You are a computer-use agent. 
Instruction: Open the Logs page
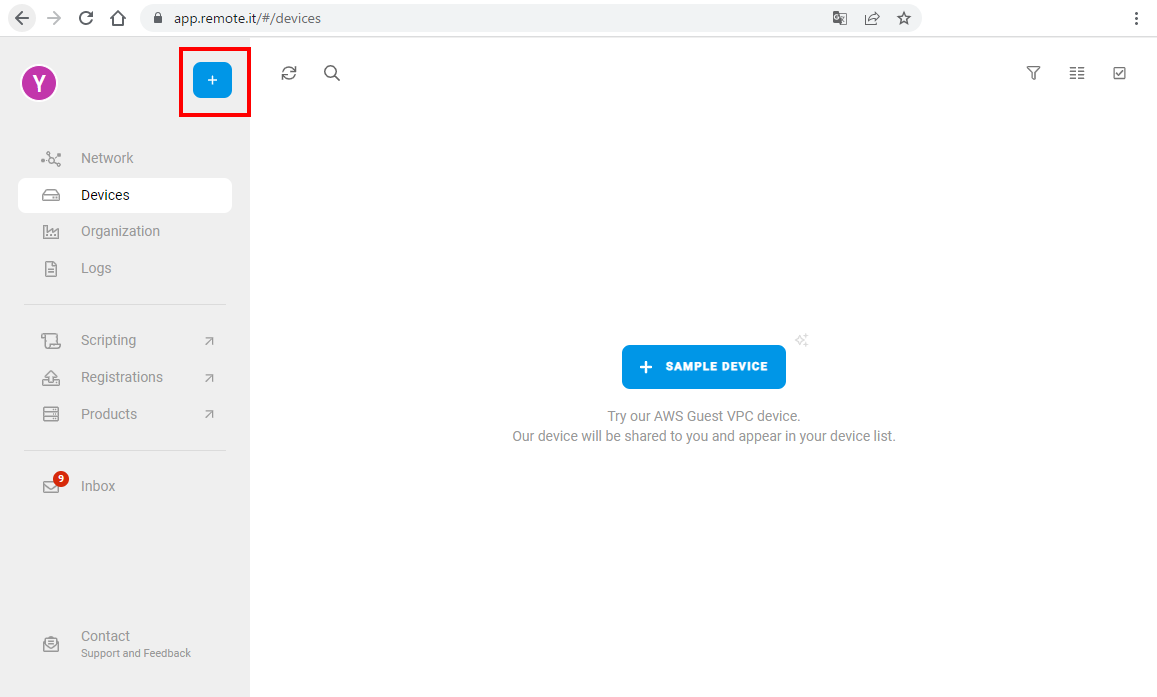click(x=96, y=268)
